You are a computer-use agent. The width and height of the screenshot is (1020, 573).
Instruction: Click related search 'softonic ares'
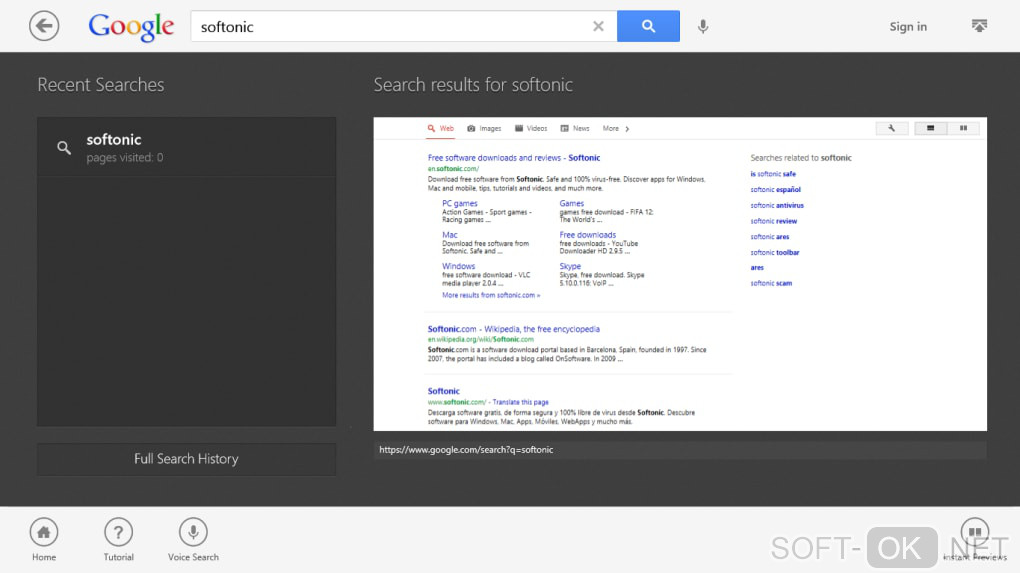tap(770, 237)
